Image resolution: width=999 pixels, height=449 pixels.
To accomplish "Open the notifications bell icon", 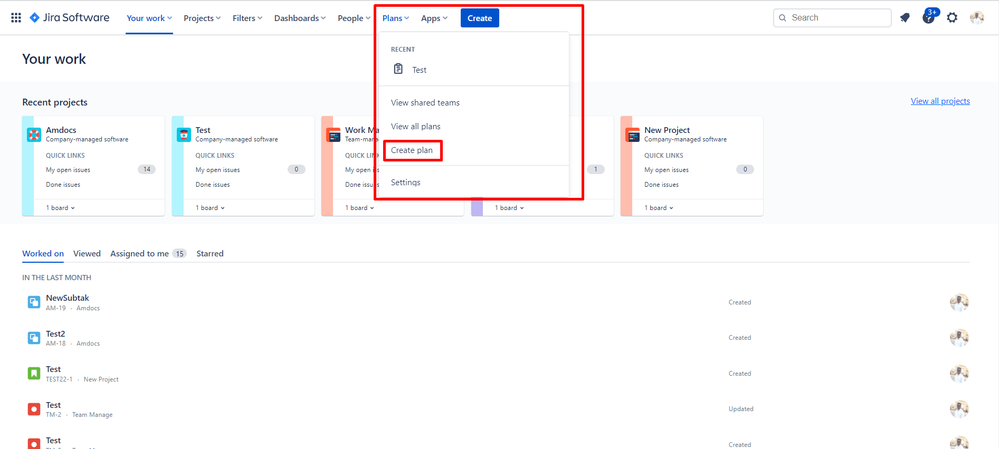I will pos(905,18).
